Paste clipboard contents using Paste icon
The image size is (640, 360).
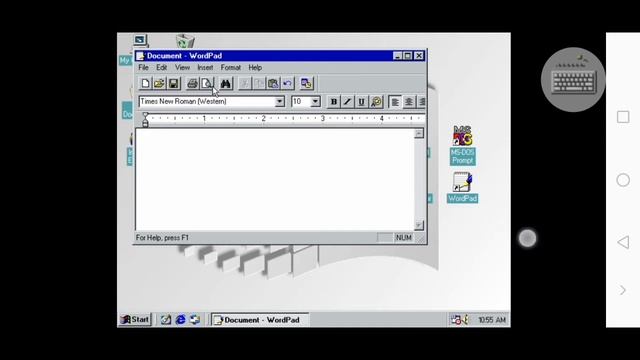[x=273, y=84]
